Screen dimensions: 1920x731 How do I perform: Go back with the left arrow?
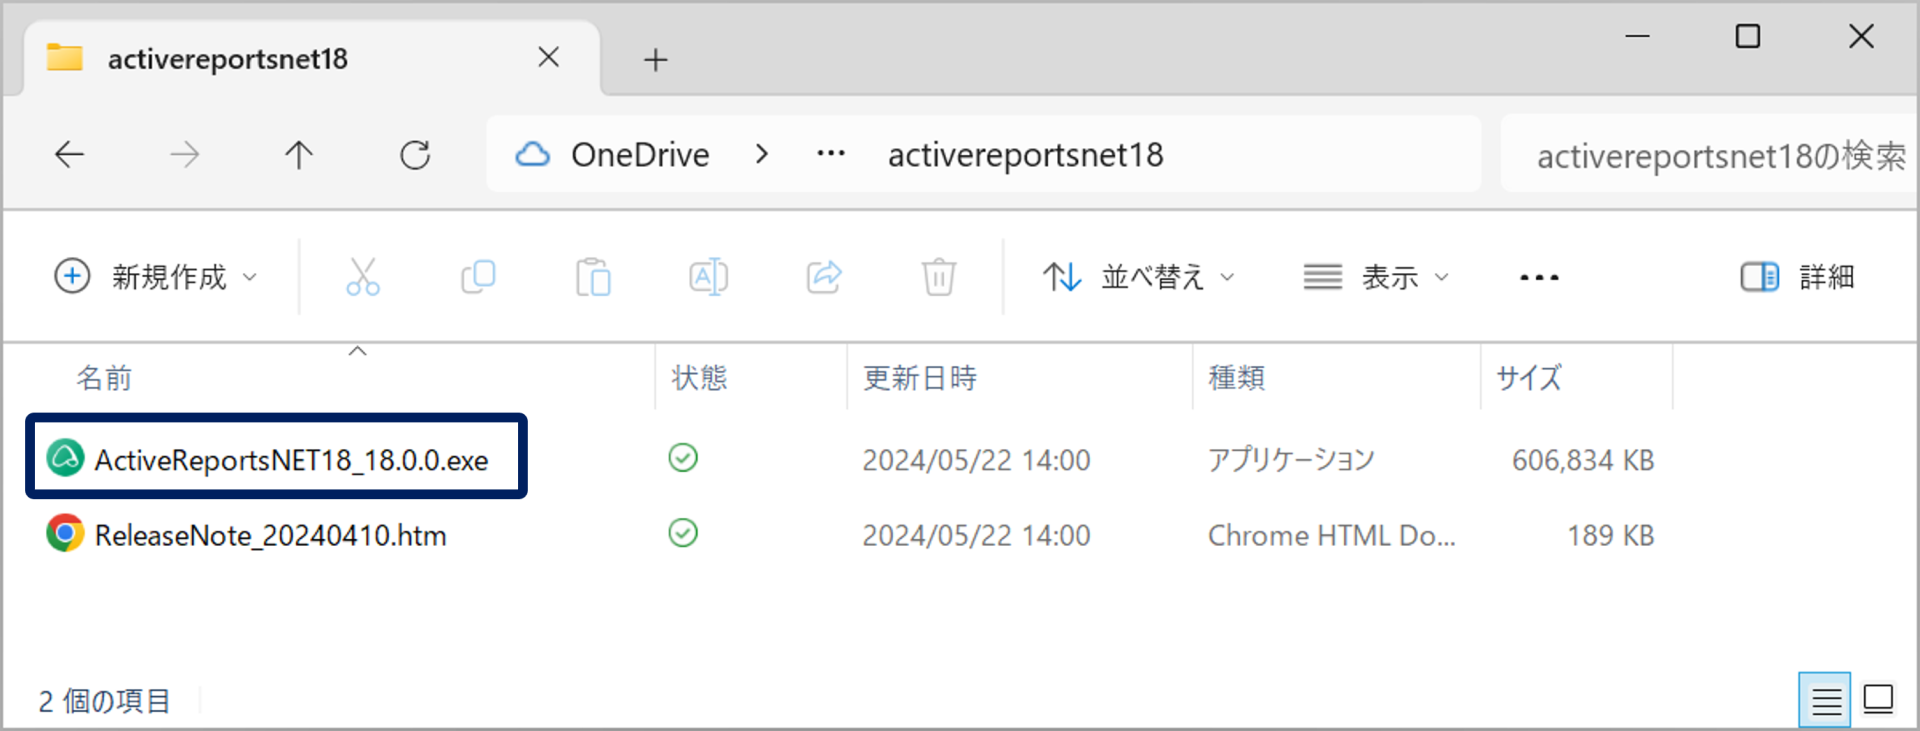tap(69, 154)
